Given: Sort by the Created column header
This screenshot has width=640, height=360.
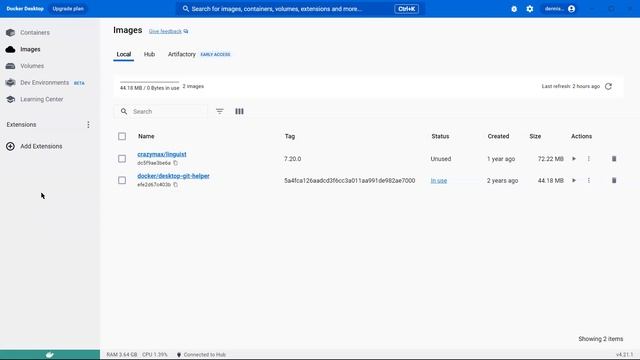Looking at the screenshot, I should coord(498,136).
